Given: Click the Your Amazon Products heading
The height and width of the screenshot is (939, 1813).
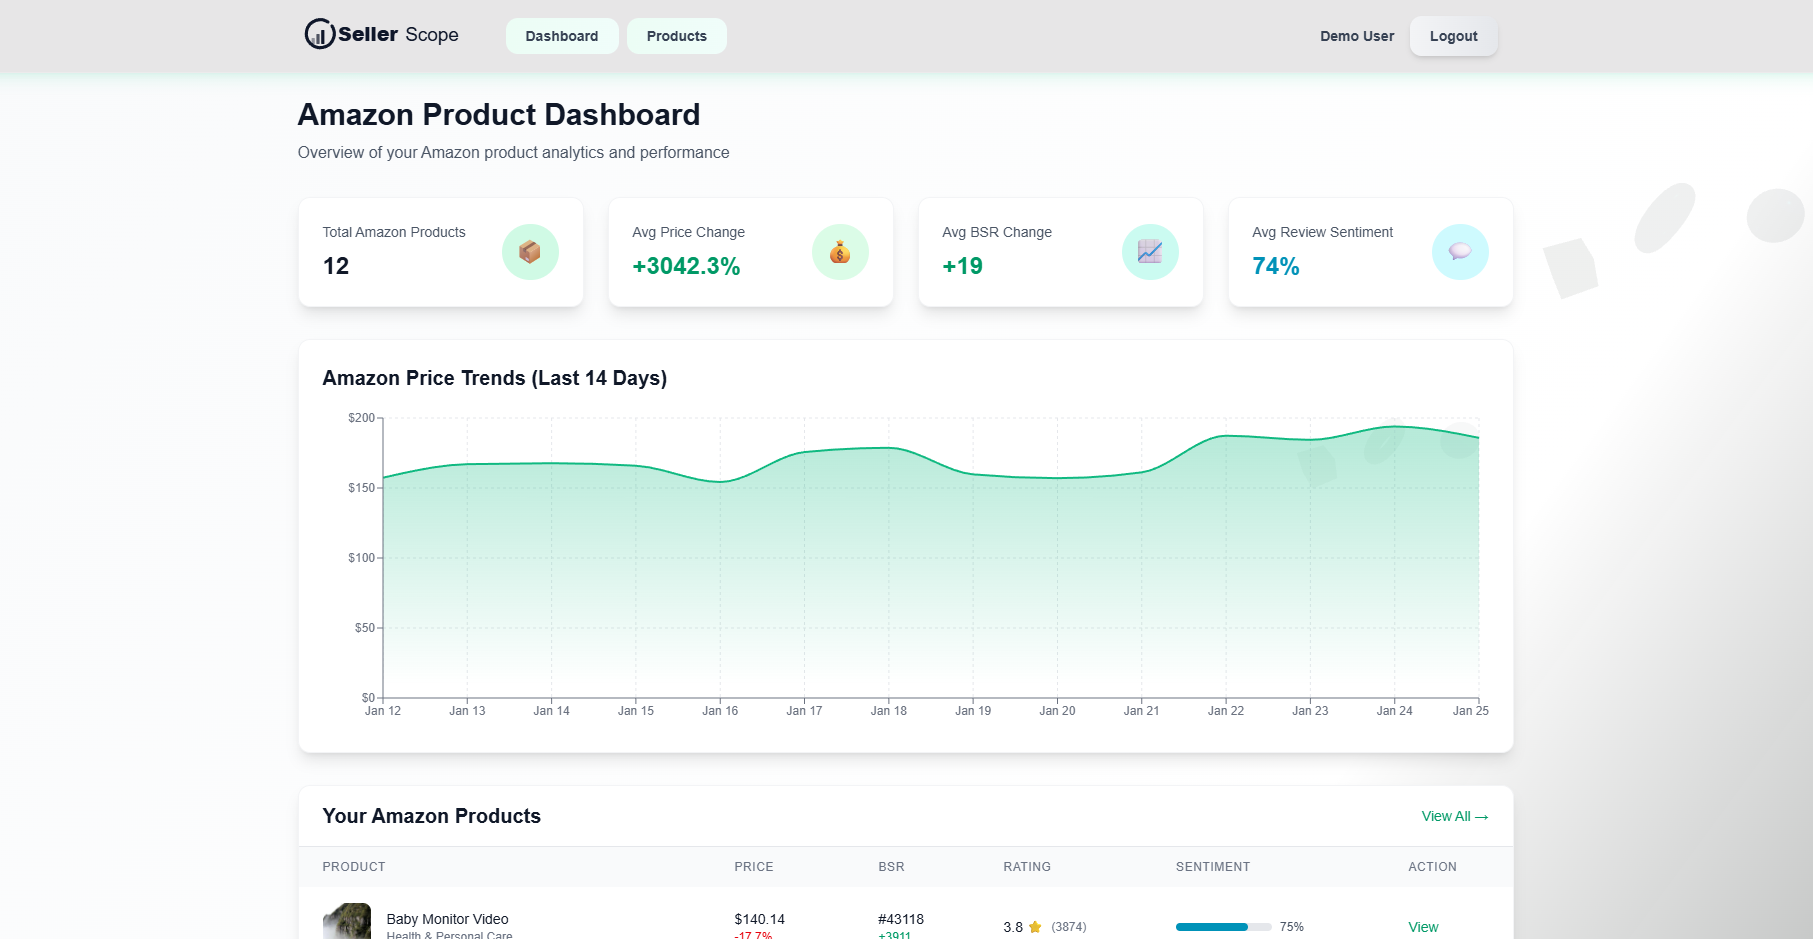Looking at the screenshot, I should (431, 816).
